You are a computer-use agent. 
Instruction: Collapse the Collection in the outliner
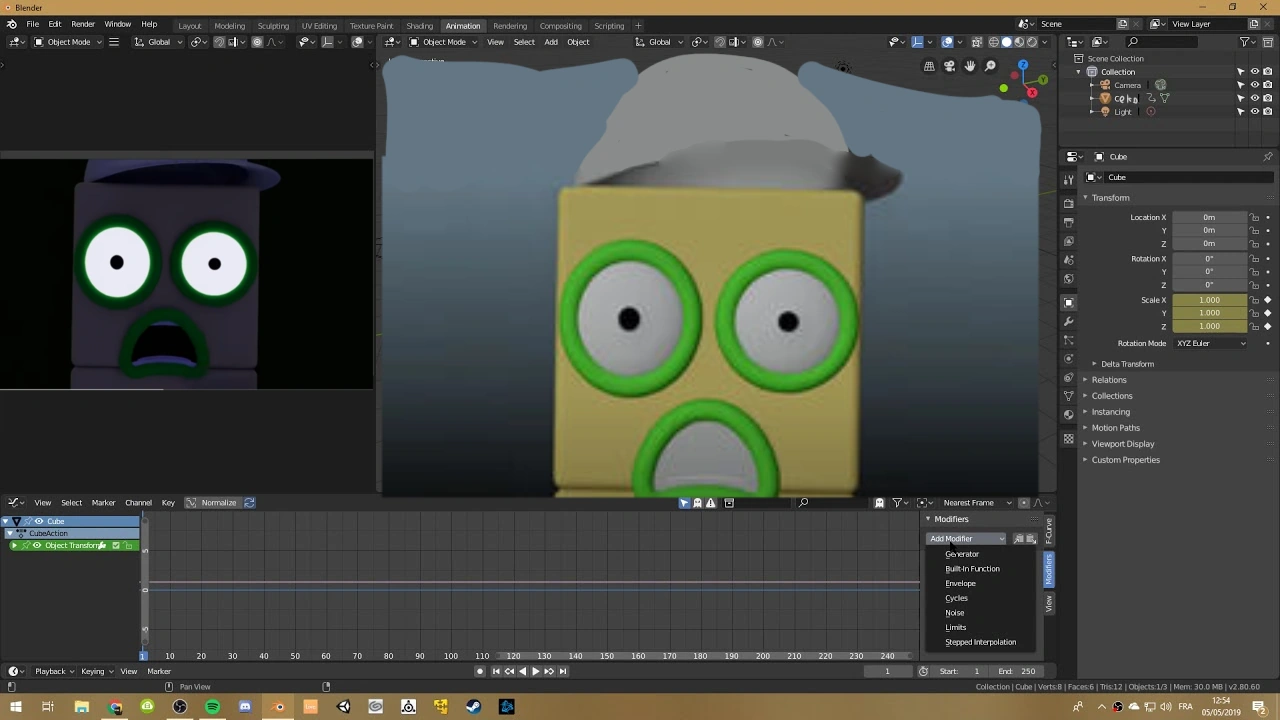(1079, 71)
